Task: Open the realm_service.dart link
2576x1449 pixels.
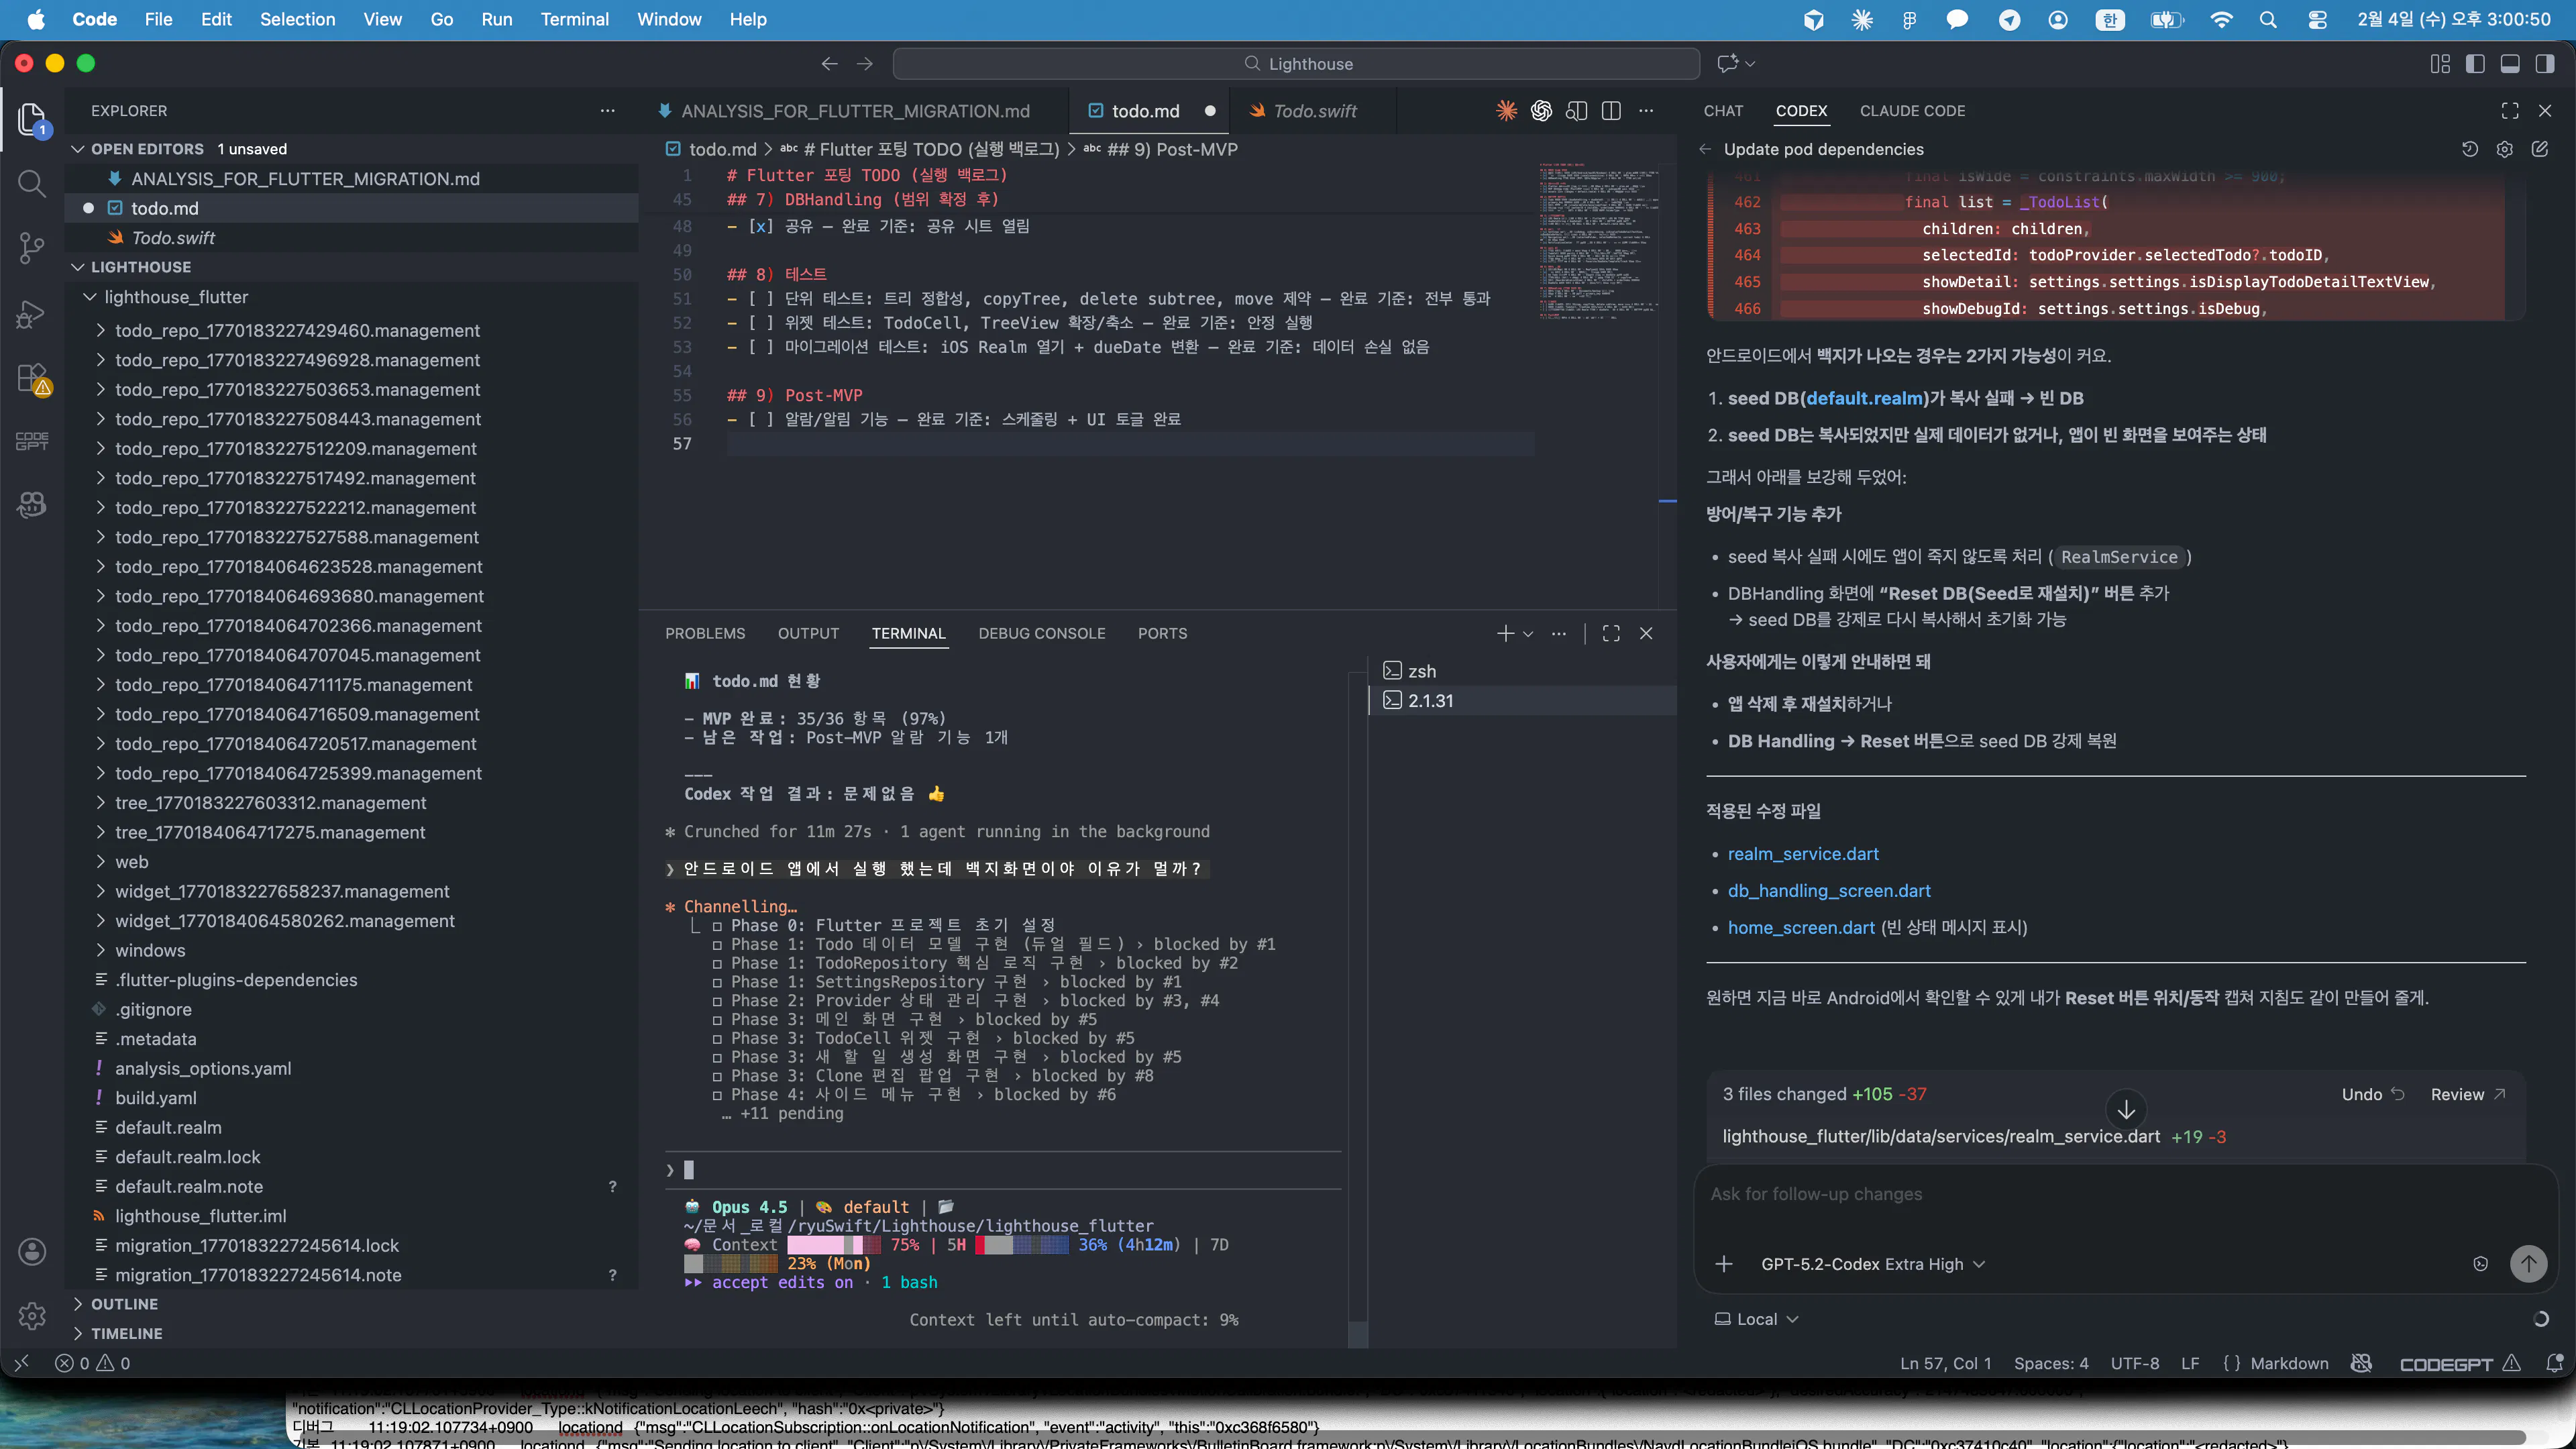Action: tap(1802, 854)
